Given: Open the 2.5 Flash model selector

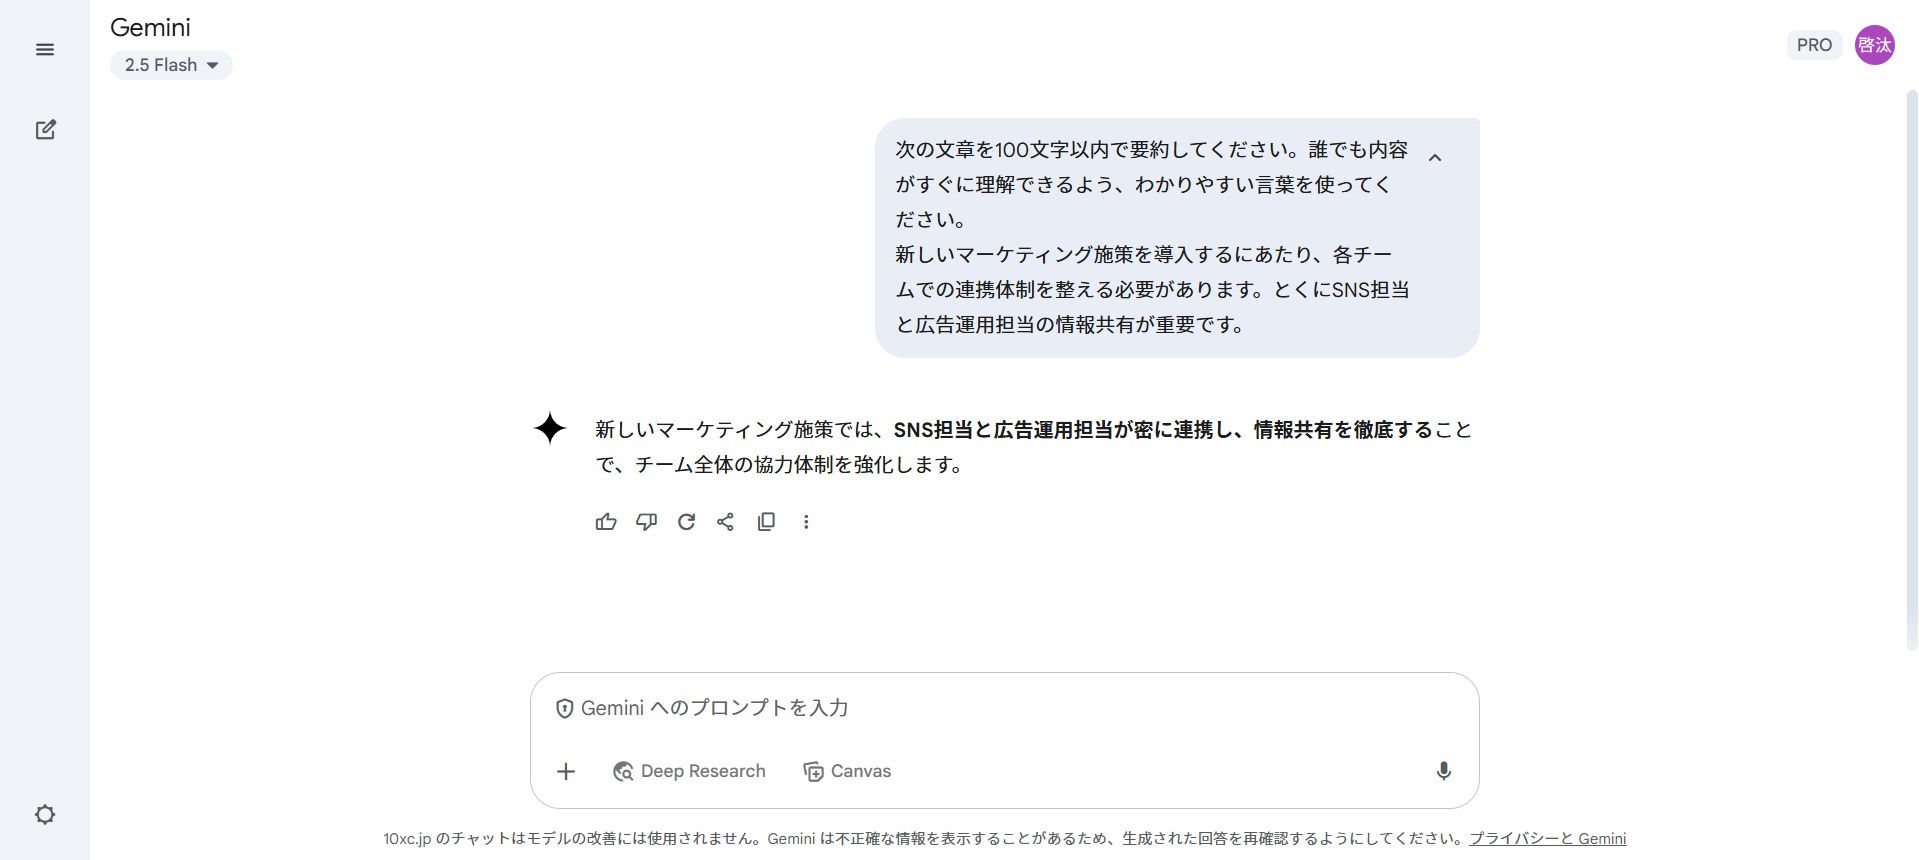Looking at the screenshot, I should tap(171, 64).
